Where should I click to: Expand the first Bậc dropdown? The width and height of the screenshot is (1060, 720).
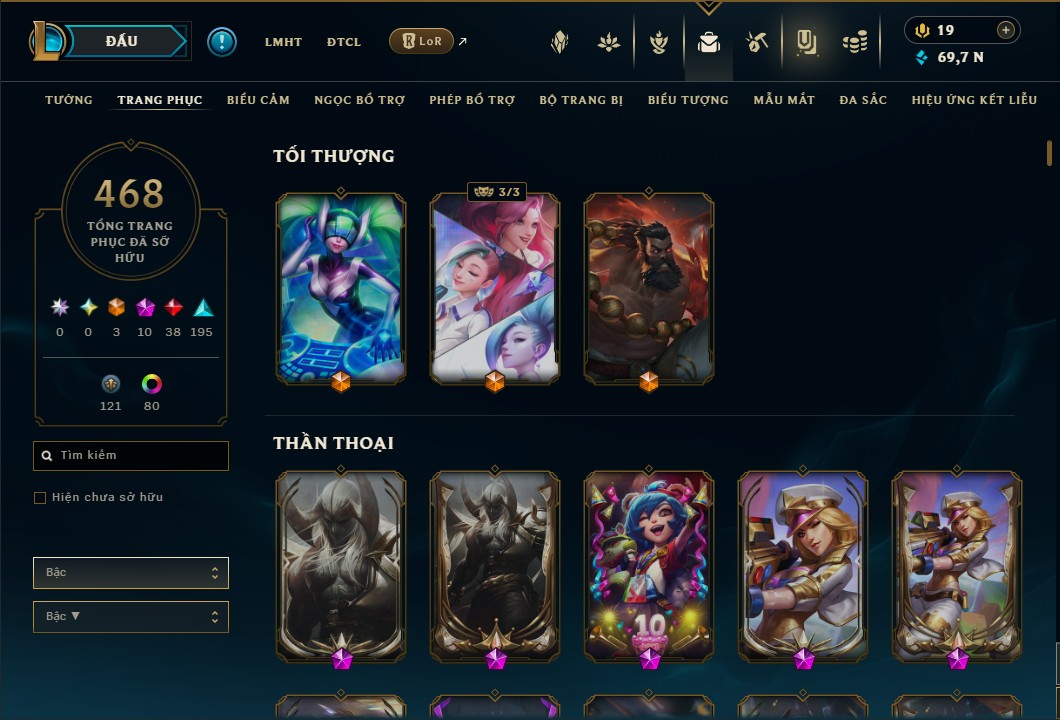pyautogui.click(x=131, y=573)
